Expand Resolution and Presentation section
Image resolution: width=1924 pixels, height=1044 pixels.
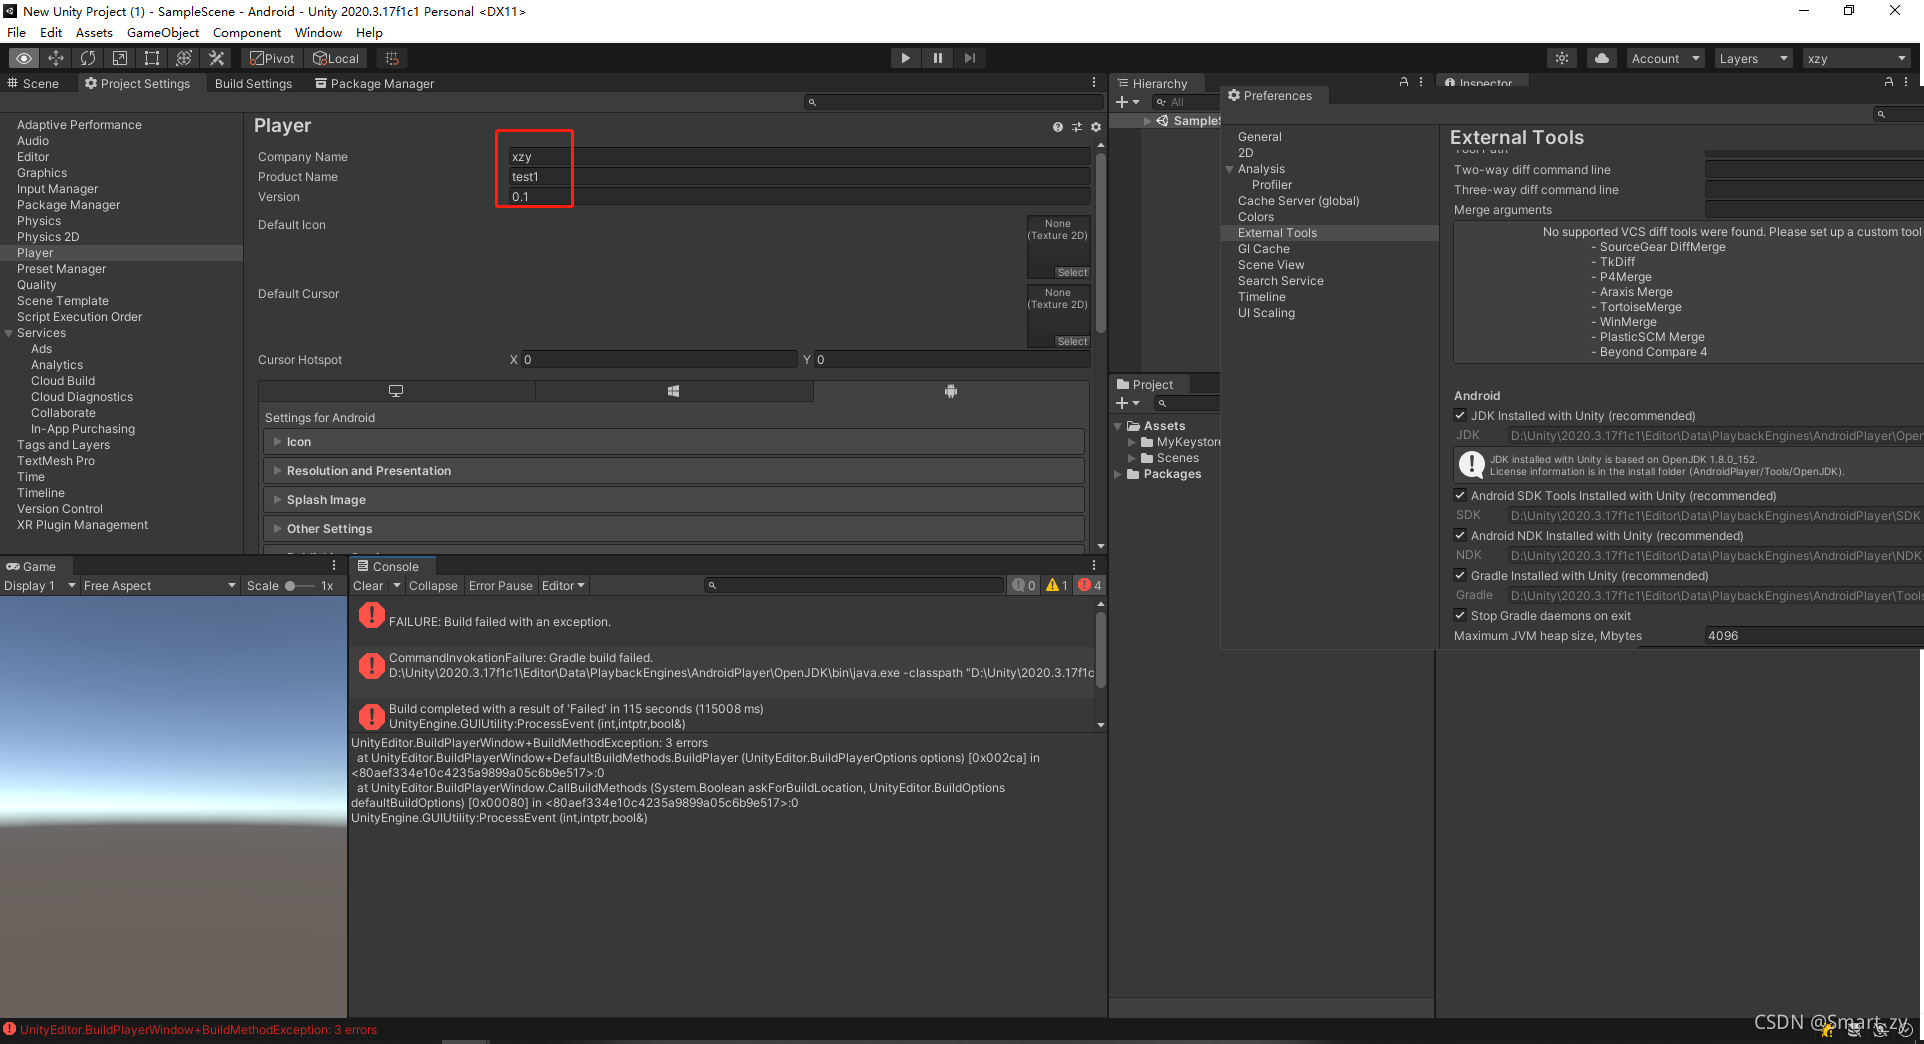[674, 471]
